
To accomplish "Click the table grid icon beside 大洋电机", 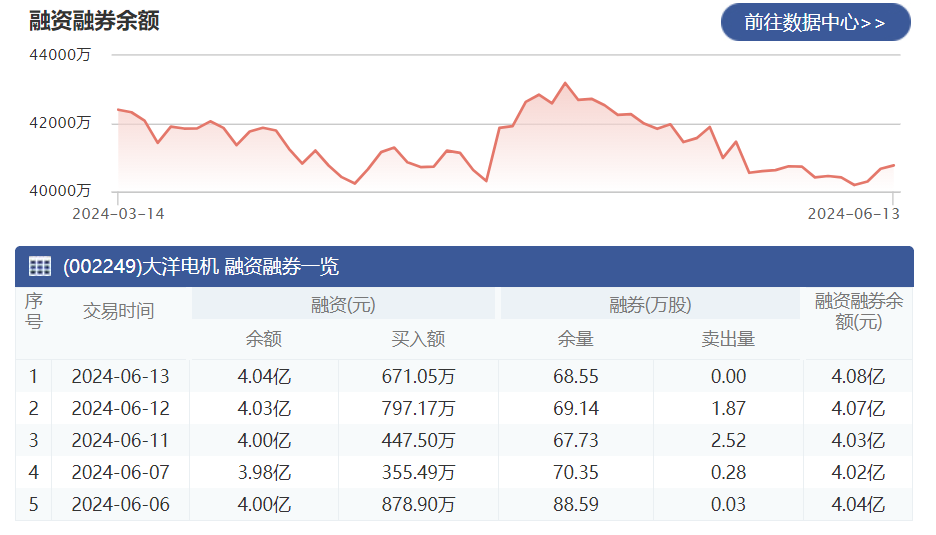I will 40,266.
